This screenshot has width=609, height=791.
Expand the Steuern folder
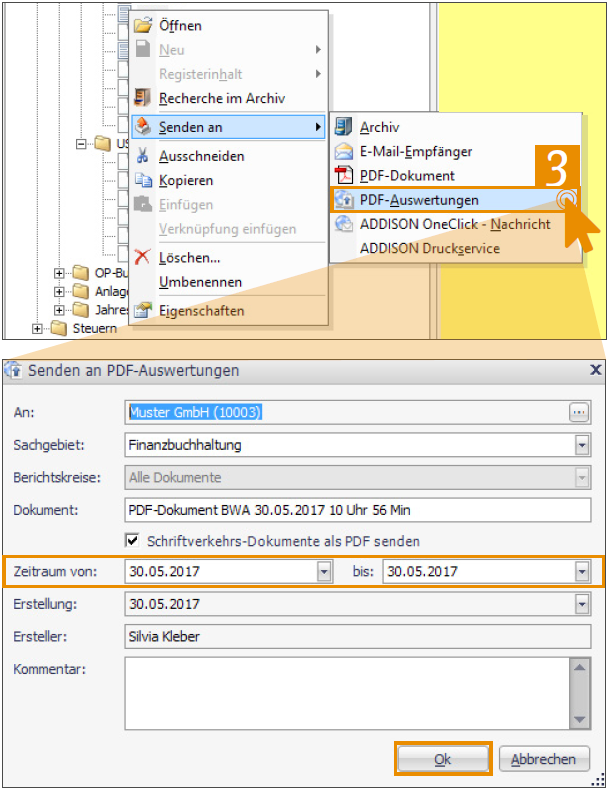coord(37,329)
